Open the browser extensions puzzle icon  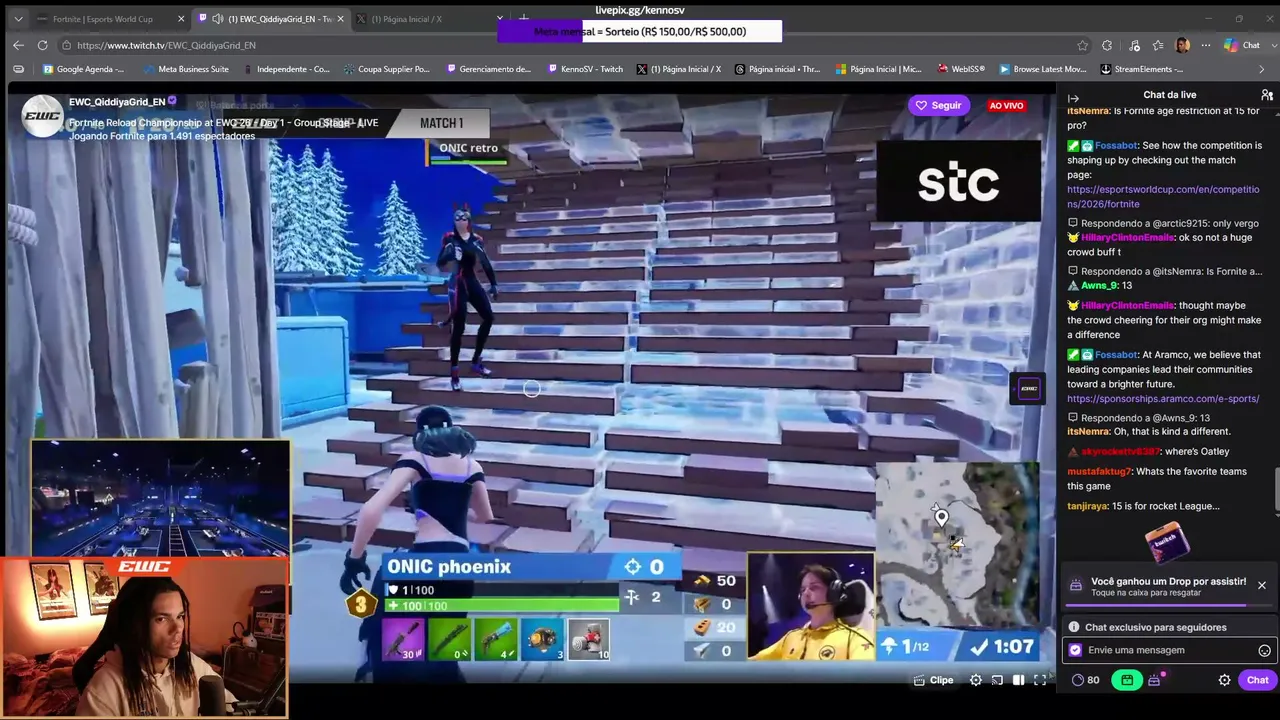(x=1107, y=45)
